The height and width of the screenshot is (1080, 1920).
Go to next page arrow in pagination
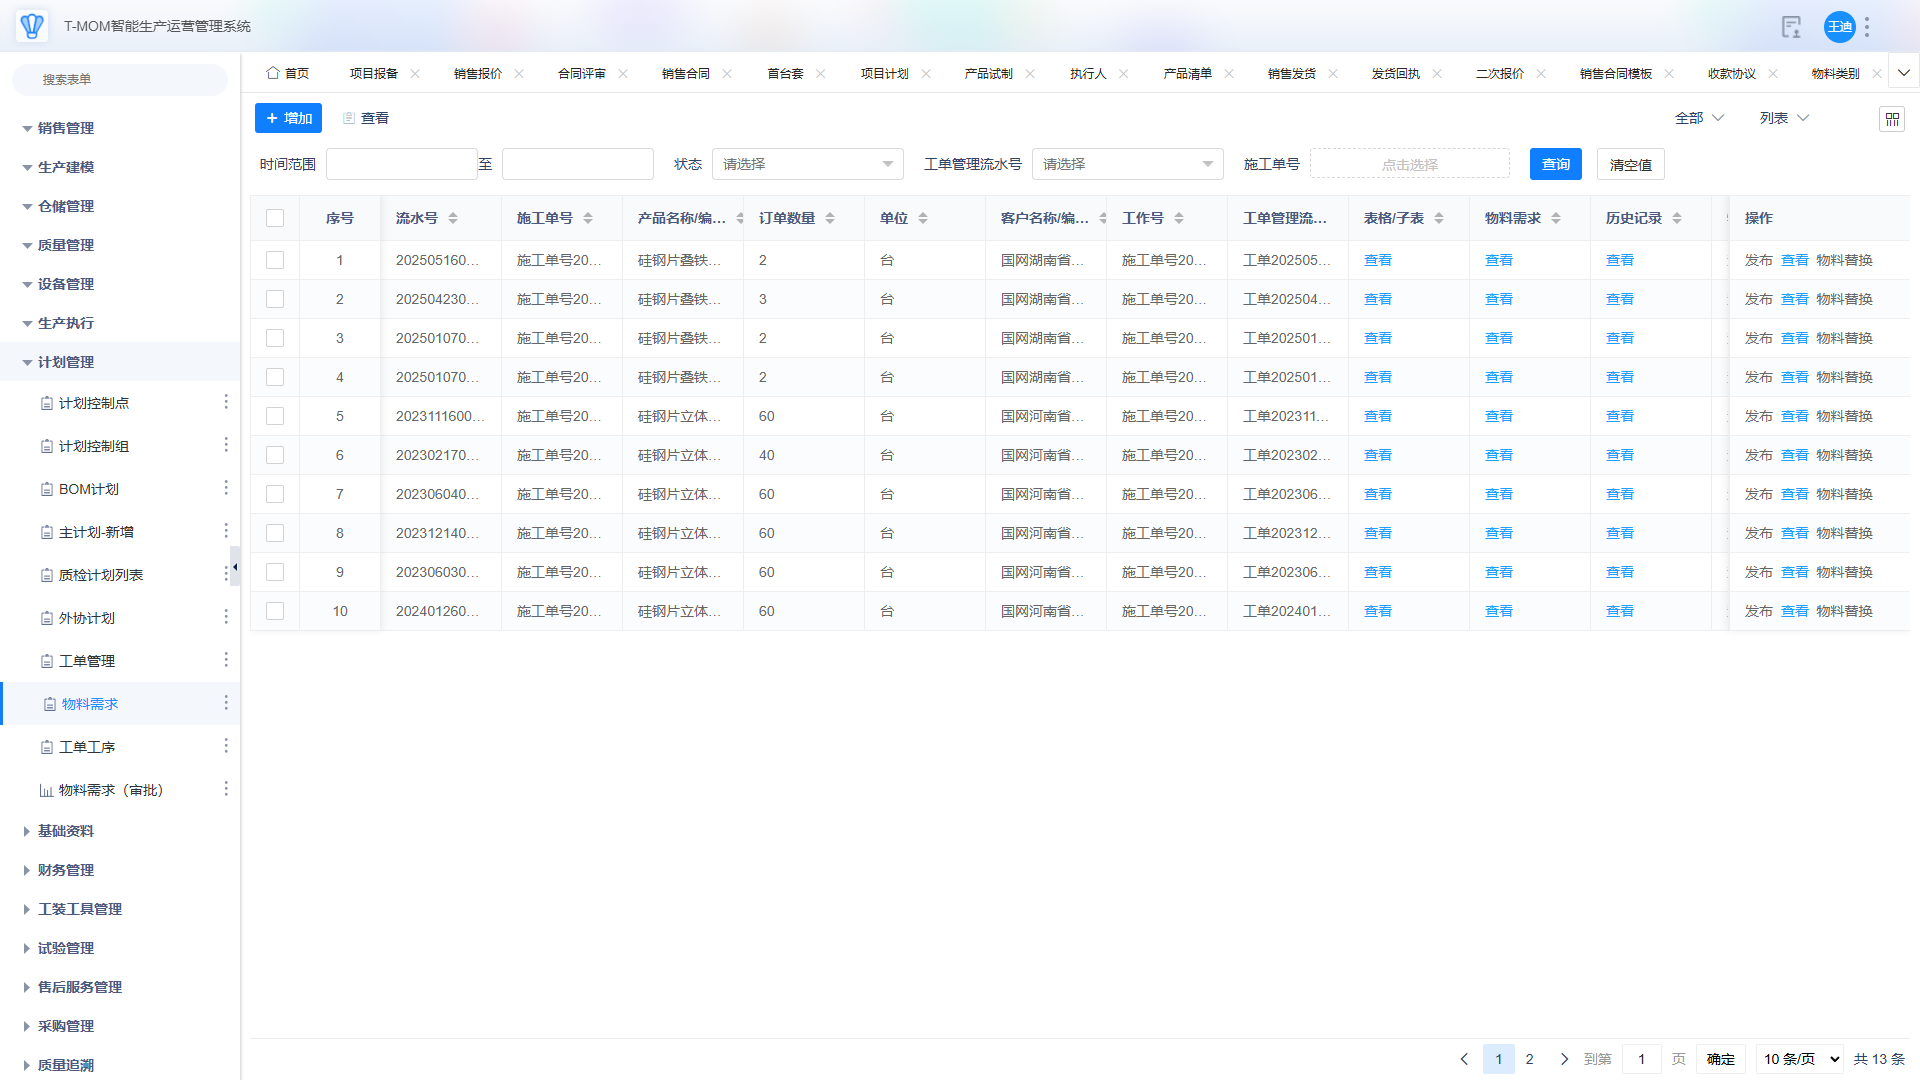(1564, 1059)
